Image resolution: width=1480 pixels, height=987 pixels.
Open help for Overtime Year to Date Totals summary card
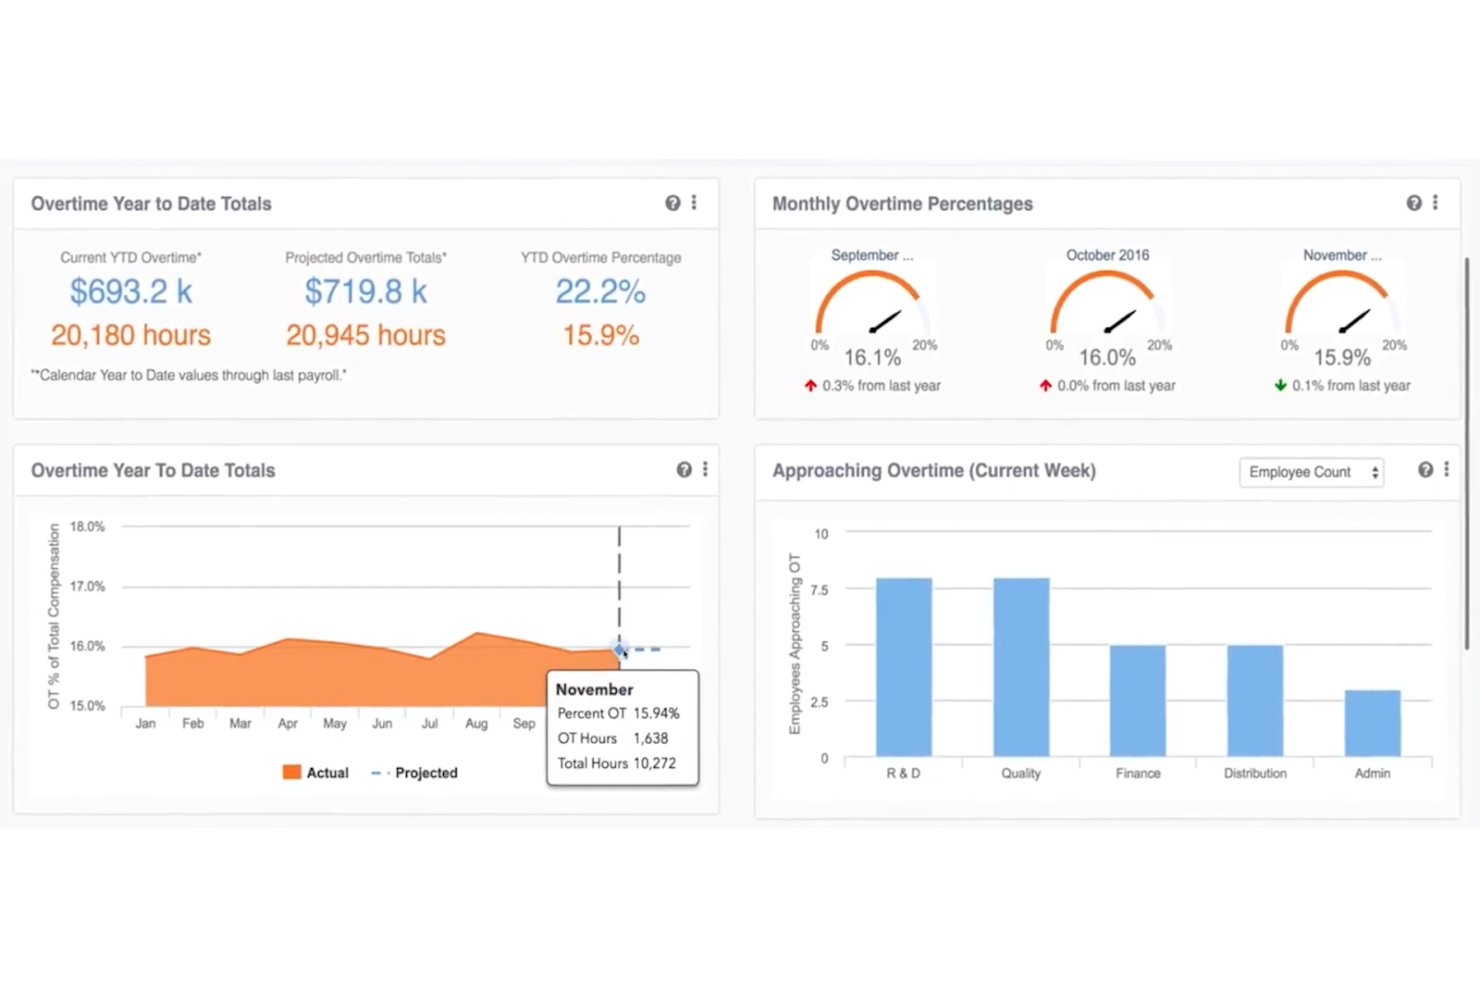[673, 203]
